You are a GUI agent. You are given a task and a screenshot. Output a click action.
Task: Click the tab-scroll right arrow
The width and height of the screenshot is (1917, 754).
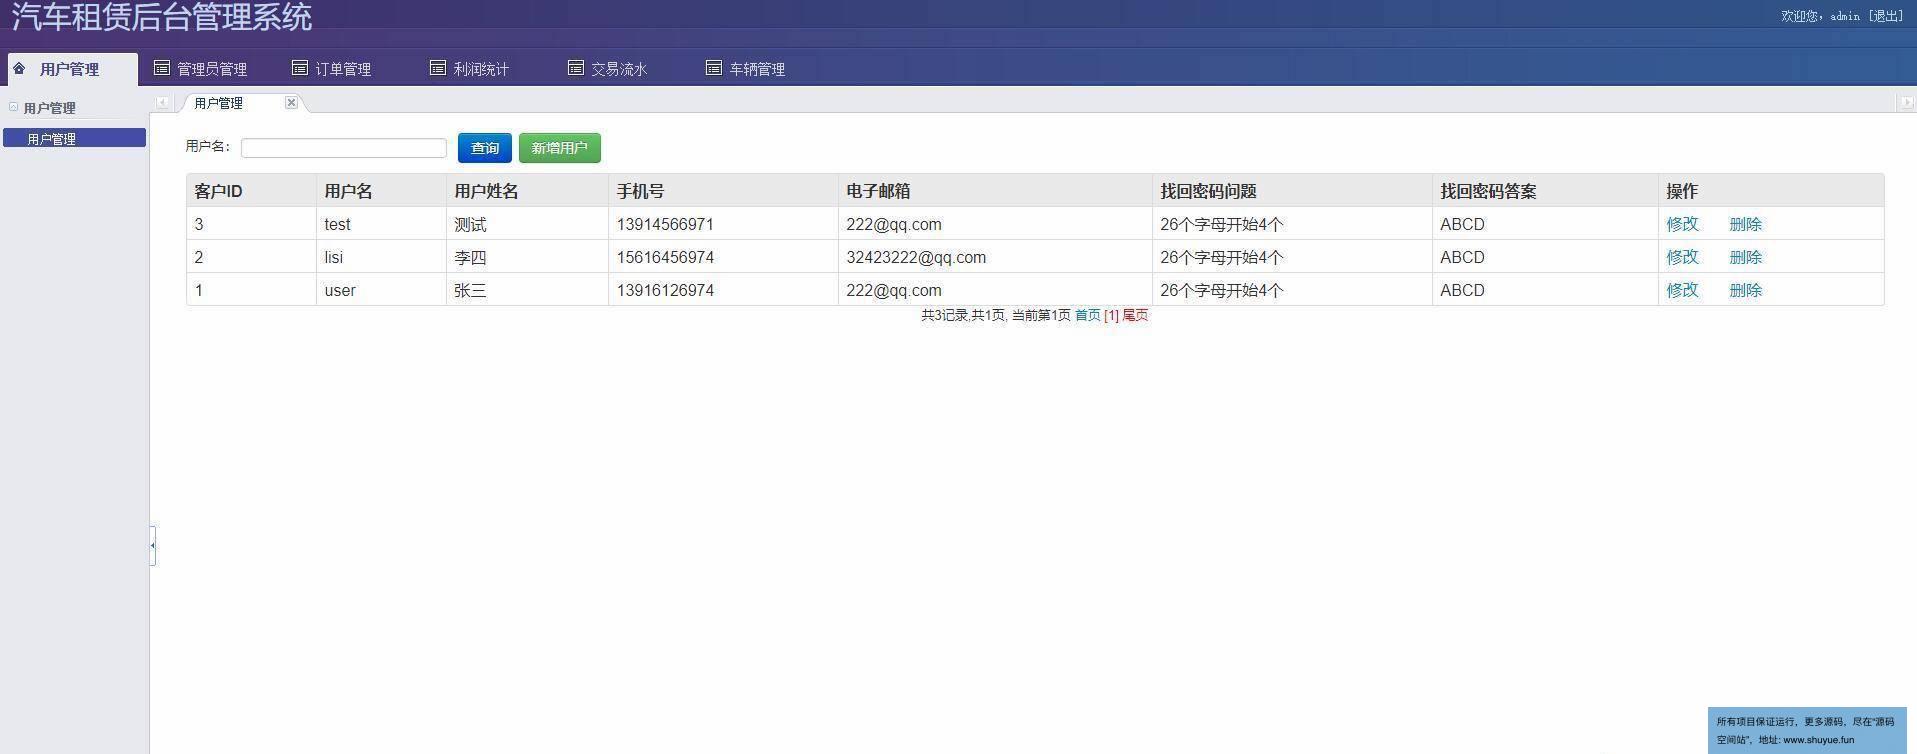1906,102
